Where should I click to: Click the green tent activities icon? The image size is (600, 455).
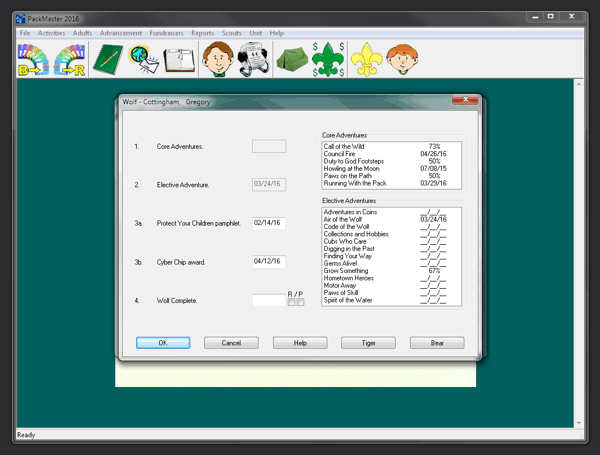(292, 59)
